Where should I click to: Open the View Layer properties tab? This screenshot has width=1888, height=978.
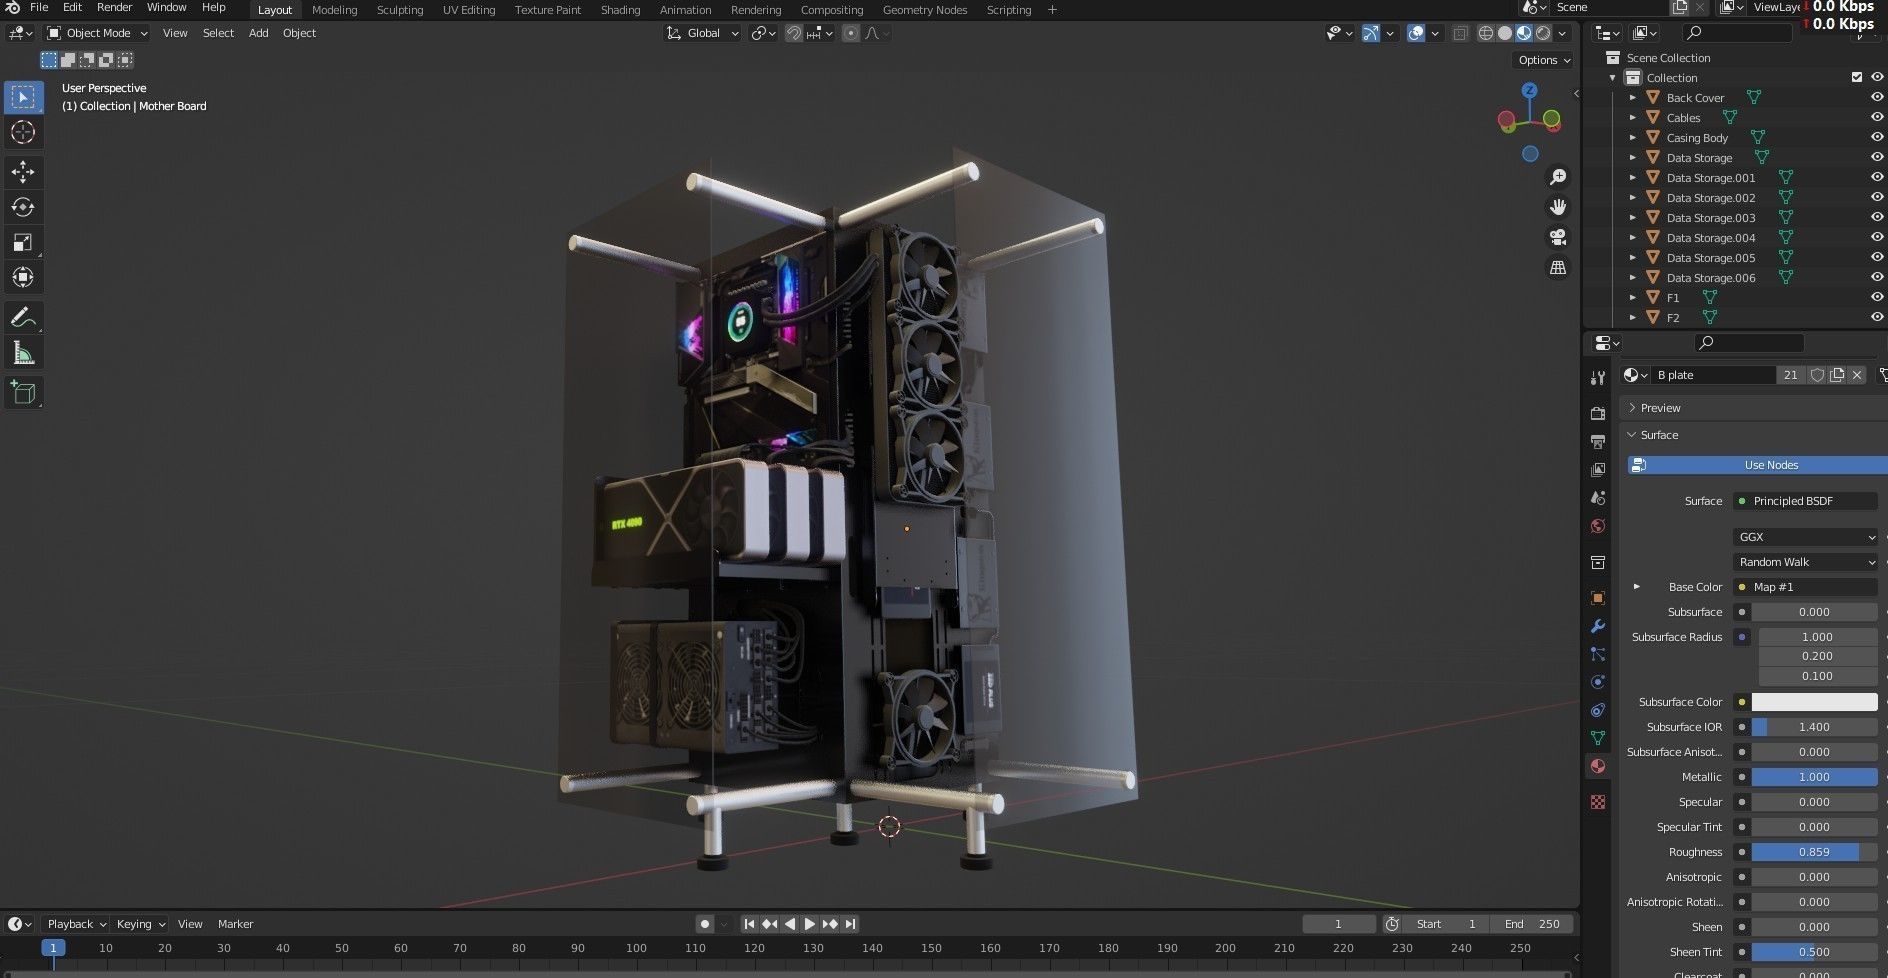1598,469
